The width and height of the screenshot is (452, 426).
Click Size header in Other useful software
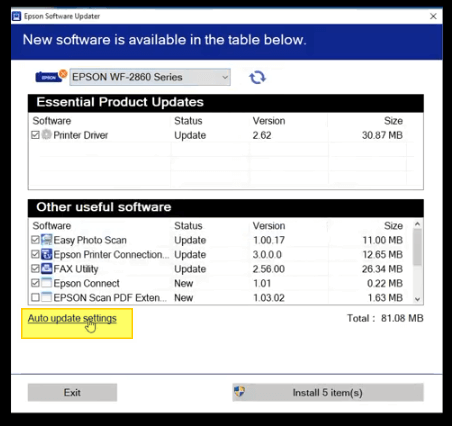(393, 226)
